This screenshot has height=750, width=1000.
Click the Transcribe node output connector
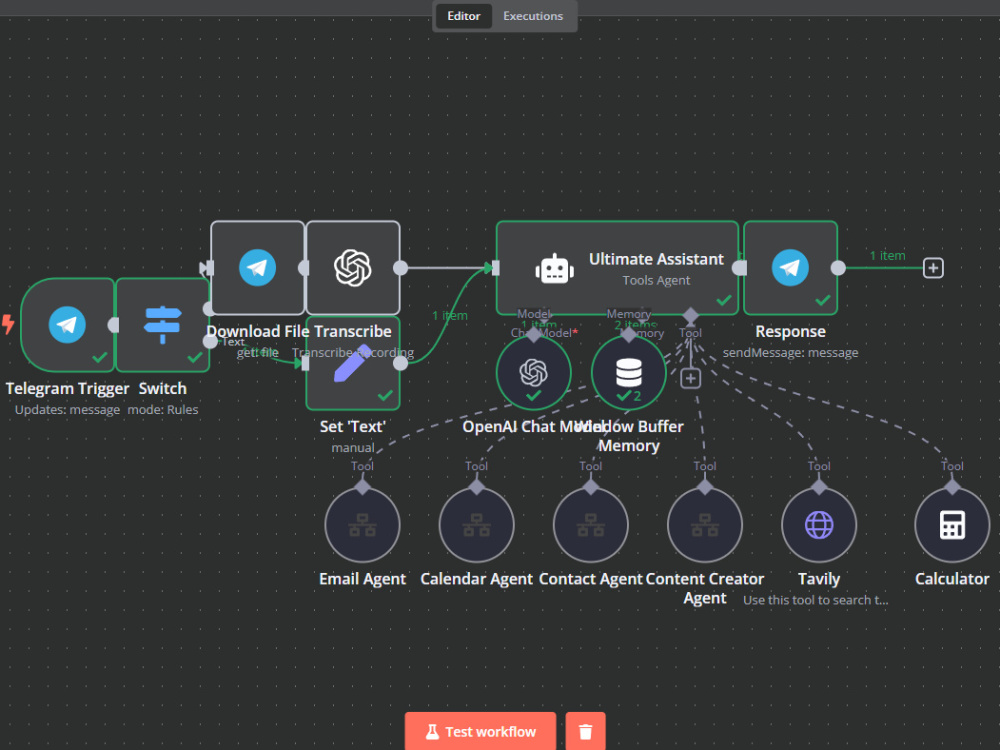[401, 268]
